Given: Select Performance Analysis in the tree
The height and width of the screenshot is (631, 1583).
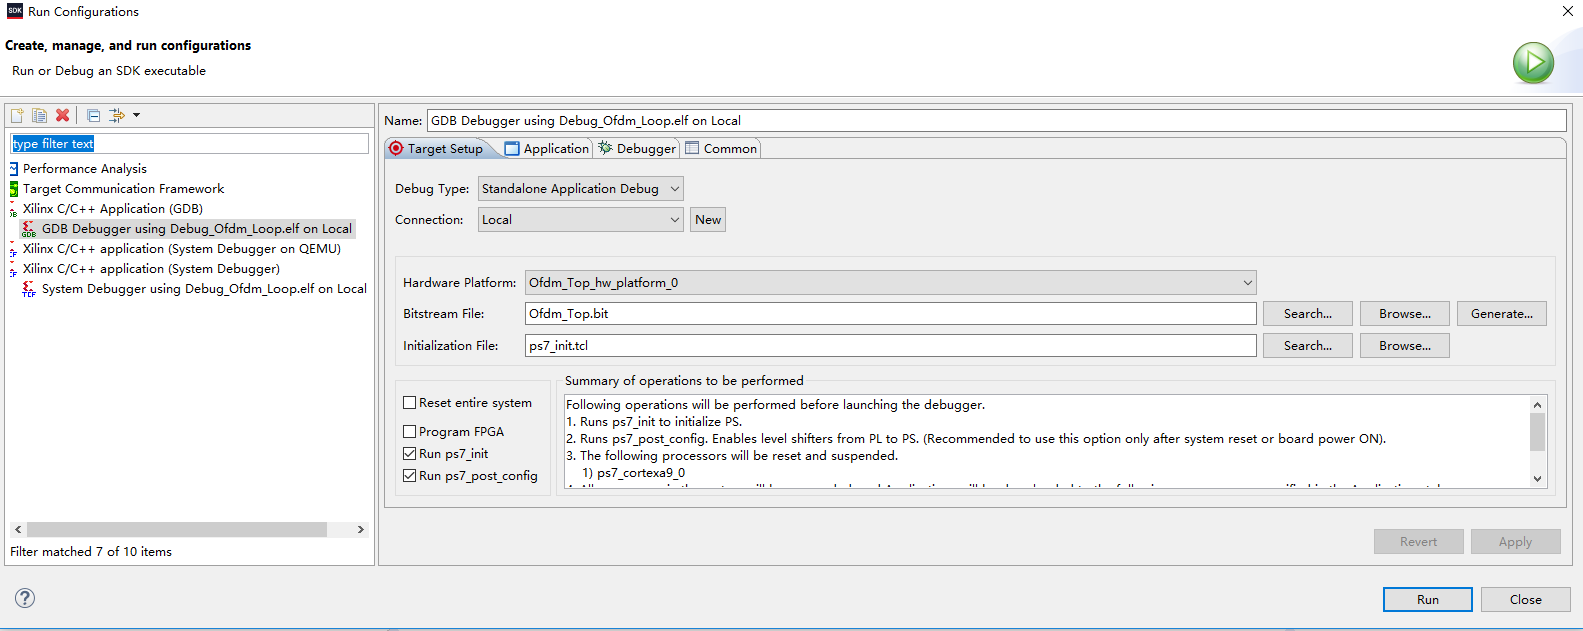Looking at the screenshot, I should tap(84, 169).
